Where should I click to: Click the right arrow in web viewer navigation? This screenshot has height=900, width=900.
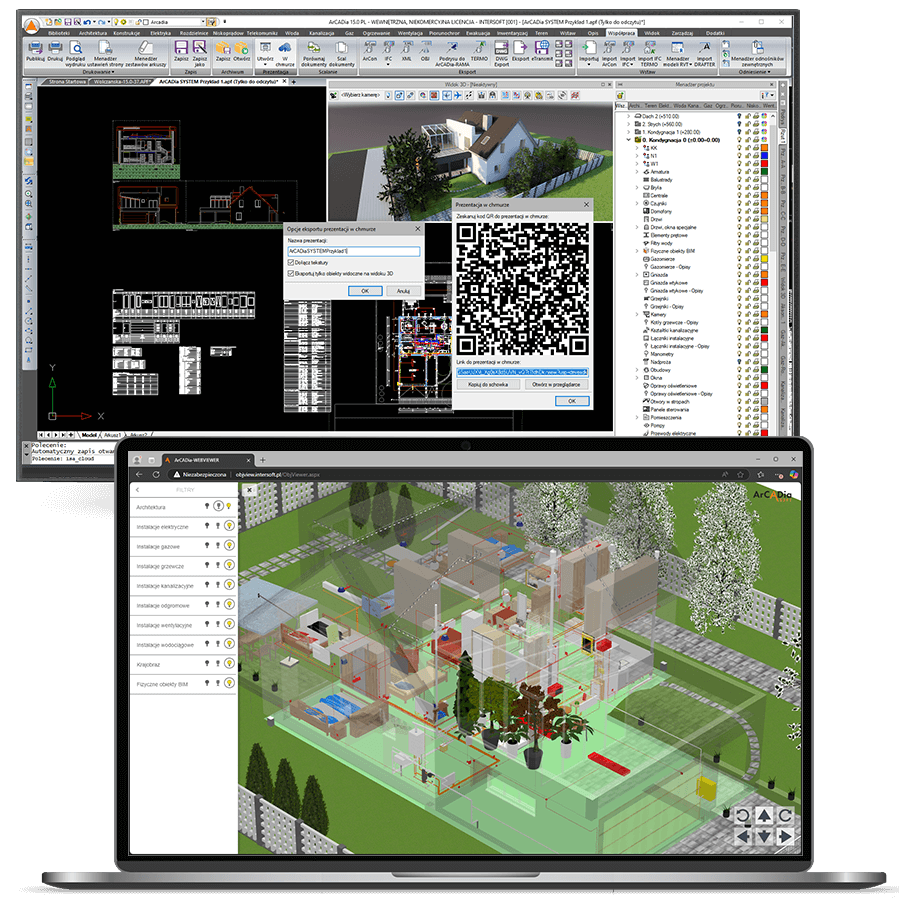tap(785, 836)
